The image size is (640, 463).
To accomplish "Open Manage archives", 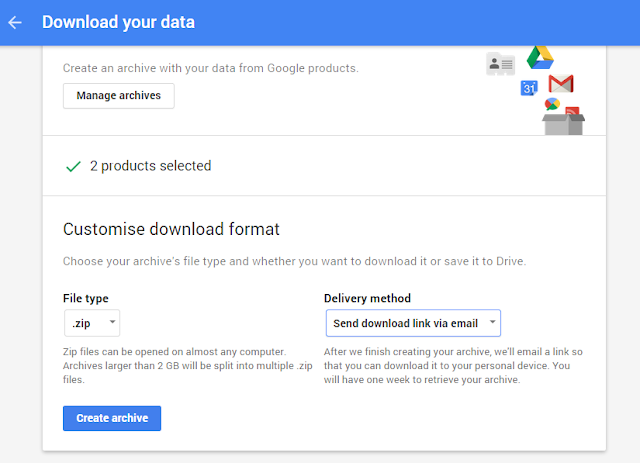I will (x=119, y=96).
